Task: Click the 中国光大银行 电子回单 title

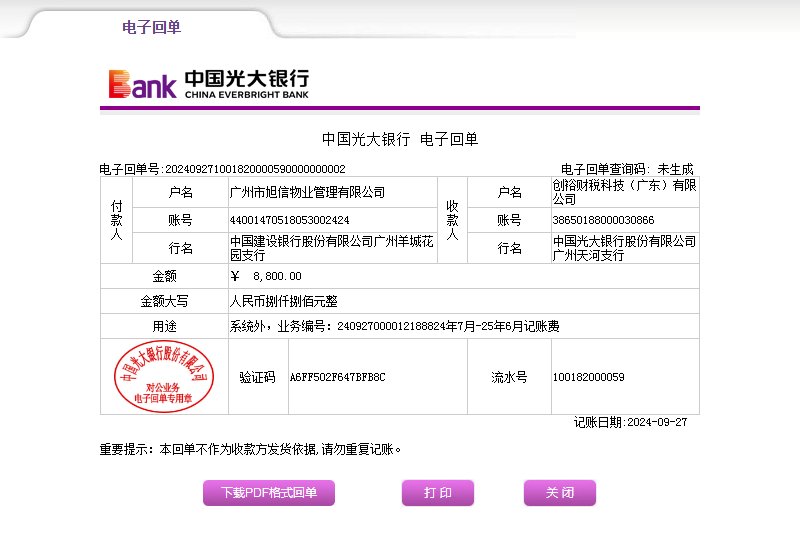Action: [x=400, y=139]
